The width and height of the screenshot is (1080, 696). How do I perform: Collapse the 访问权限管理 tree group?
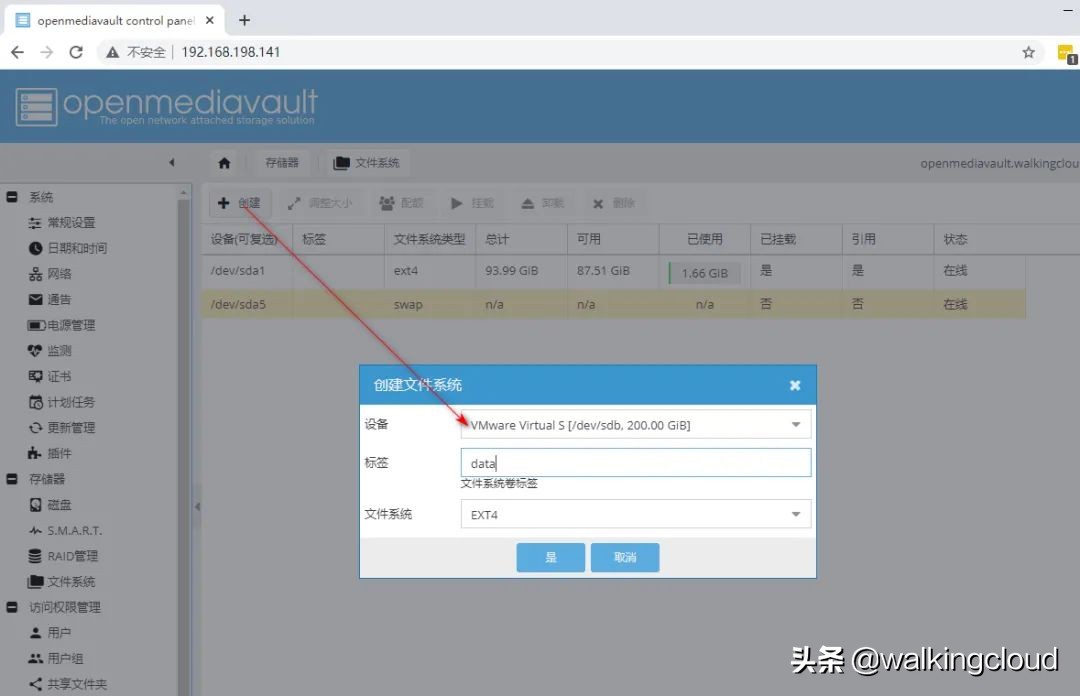point(12,607)
